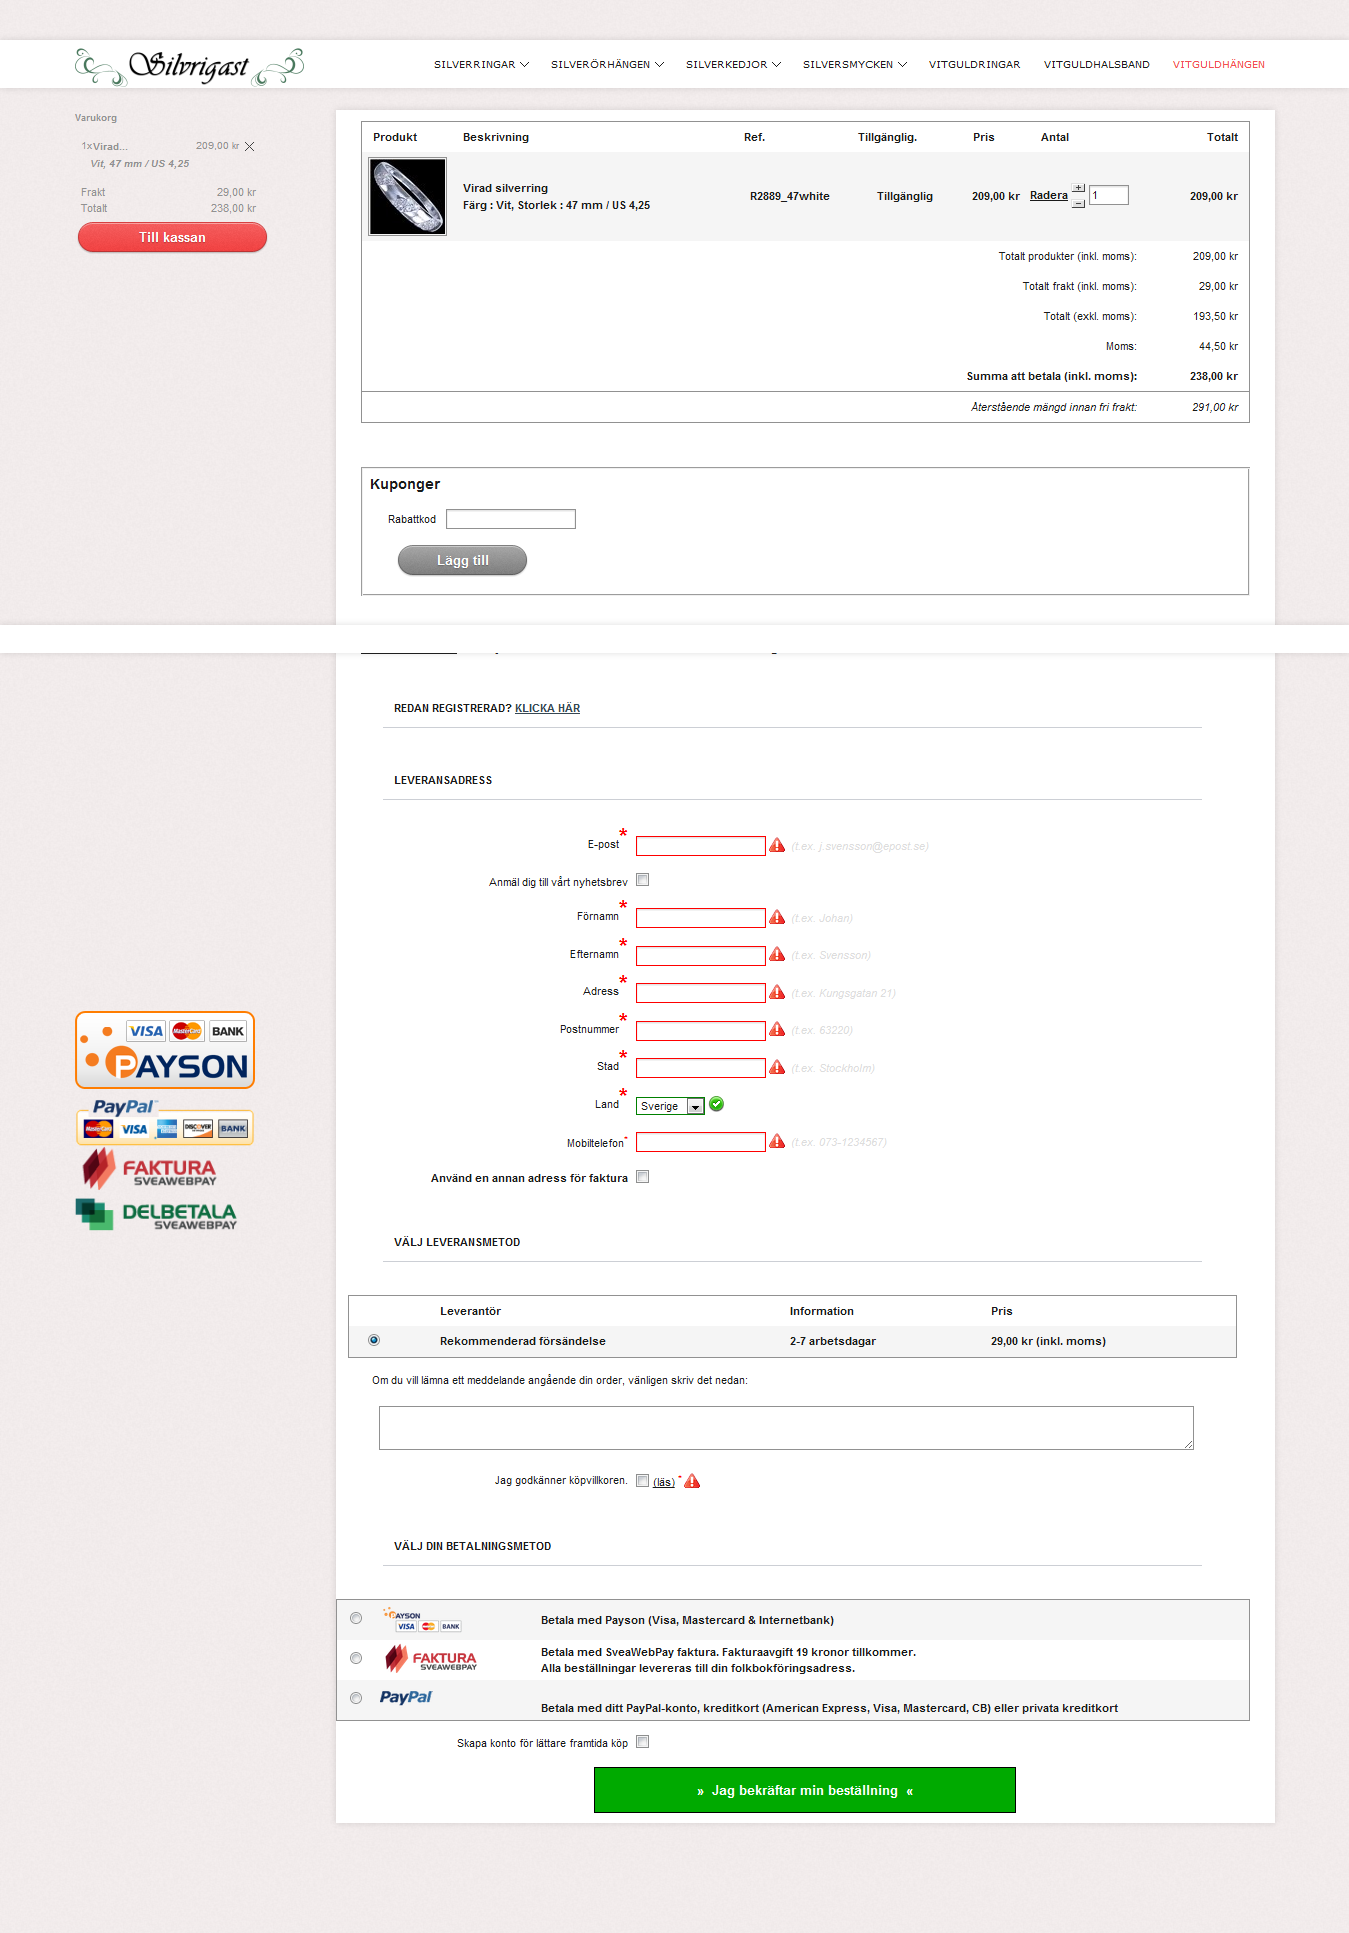Click the 'Radera' link in cart
This screenshot has width=1349, height=1933.
pos(1049,196)
